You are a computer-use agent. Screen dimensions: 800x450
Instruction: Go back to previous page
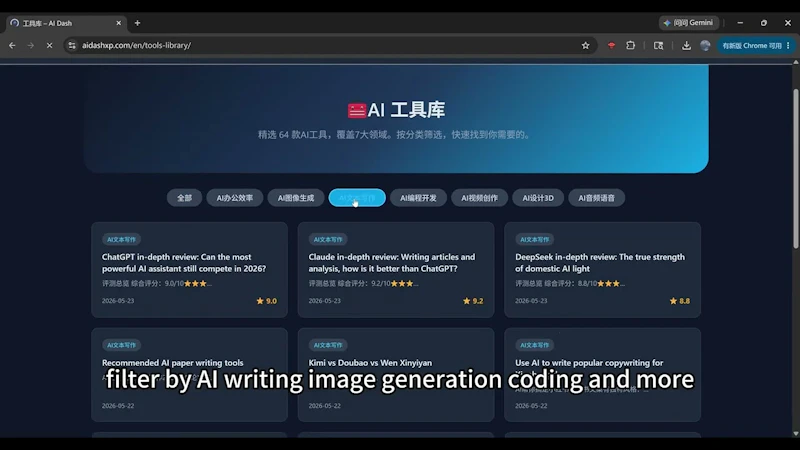(12, 45)
